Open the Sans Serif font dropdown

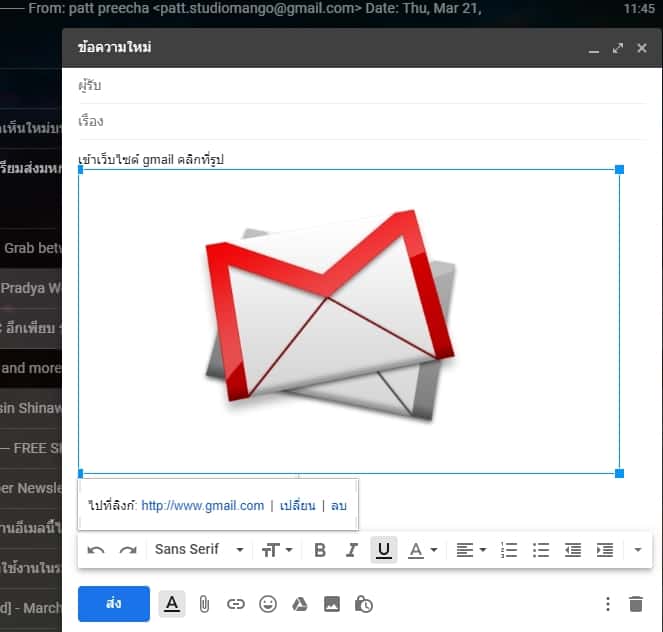pyautogui.click(x=199, y=550)
